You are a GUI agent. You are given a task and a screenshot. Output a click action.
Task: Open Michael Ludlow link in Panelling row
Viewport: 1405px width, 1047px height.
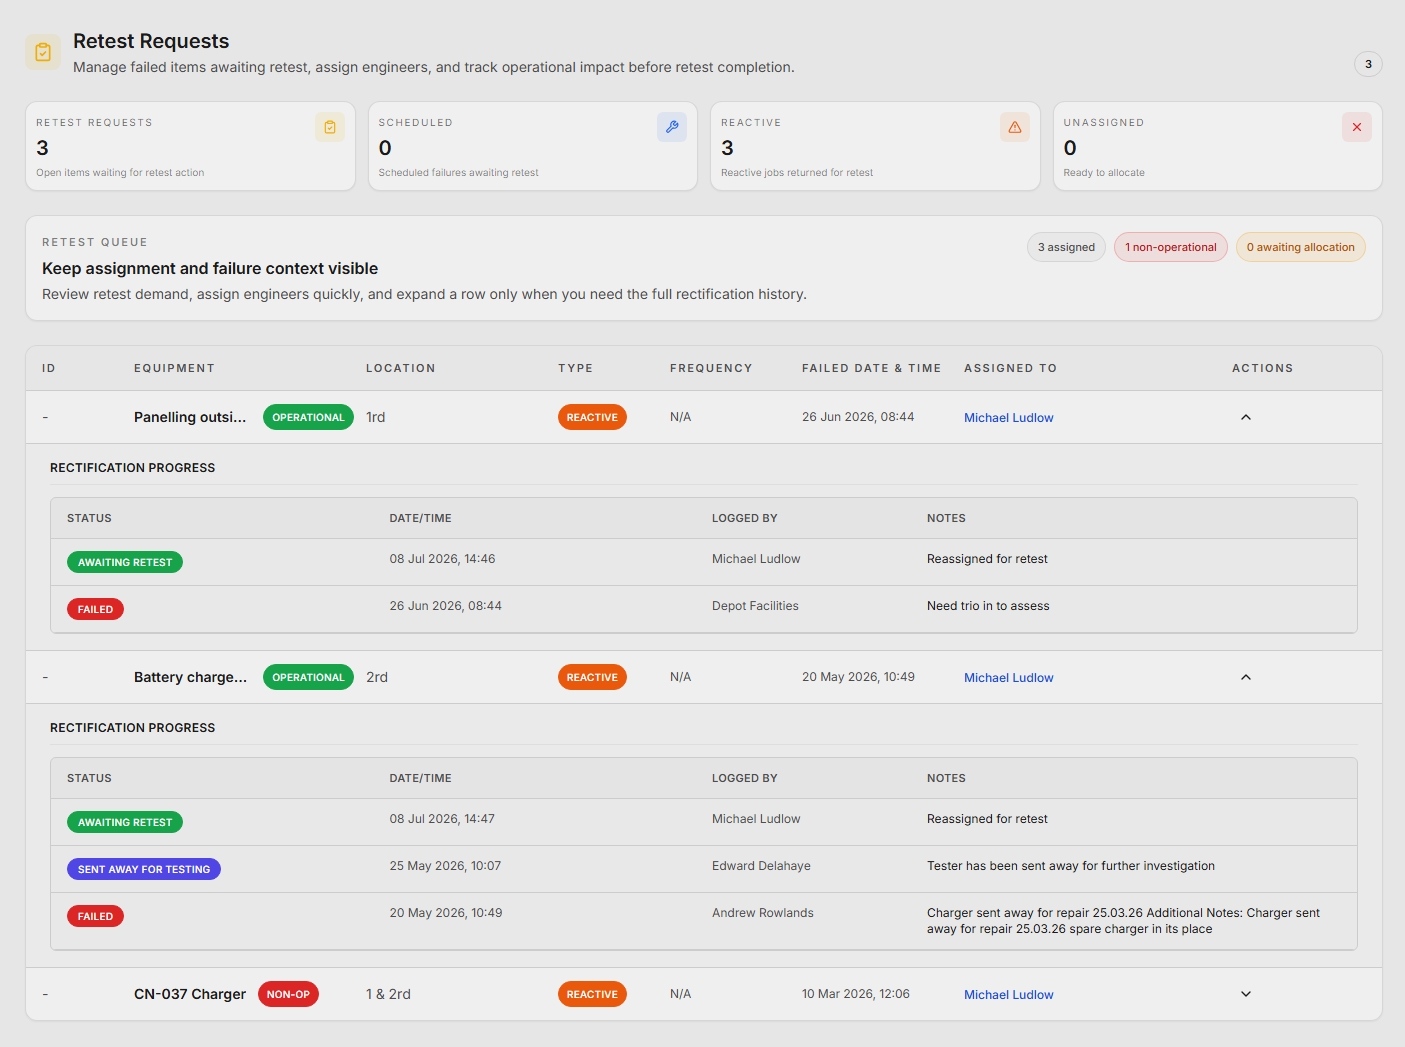pos(1008,418)
